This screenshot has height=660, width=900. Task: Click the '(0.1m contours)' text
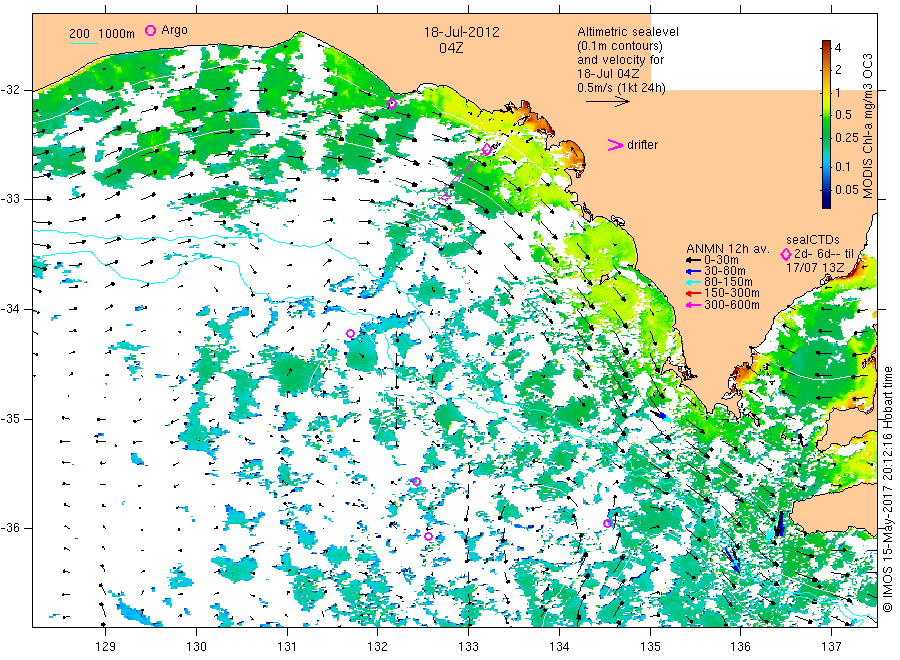620,46
